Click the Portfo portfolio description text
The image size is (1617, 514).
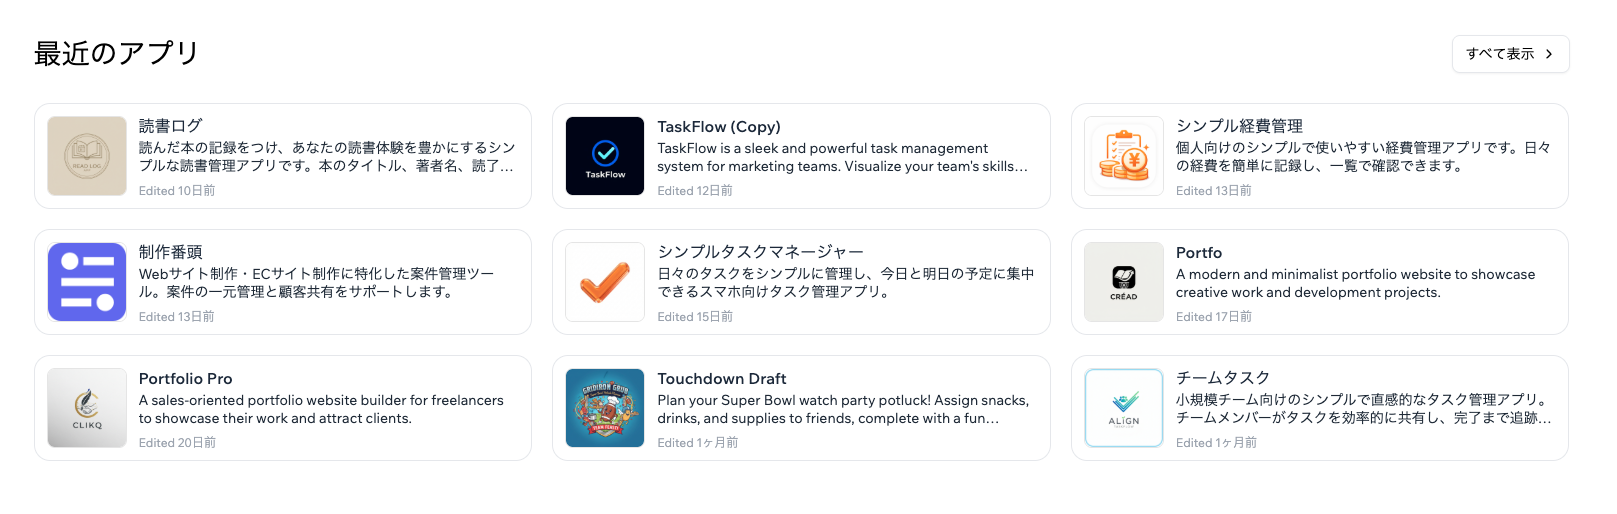tap(1356, 283)
